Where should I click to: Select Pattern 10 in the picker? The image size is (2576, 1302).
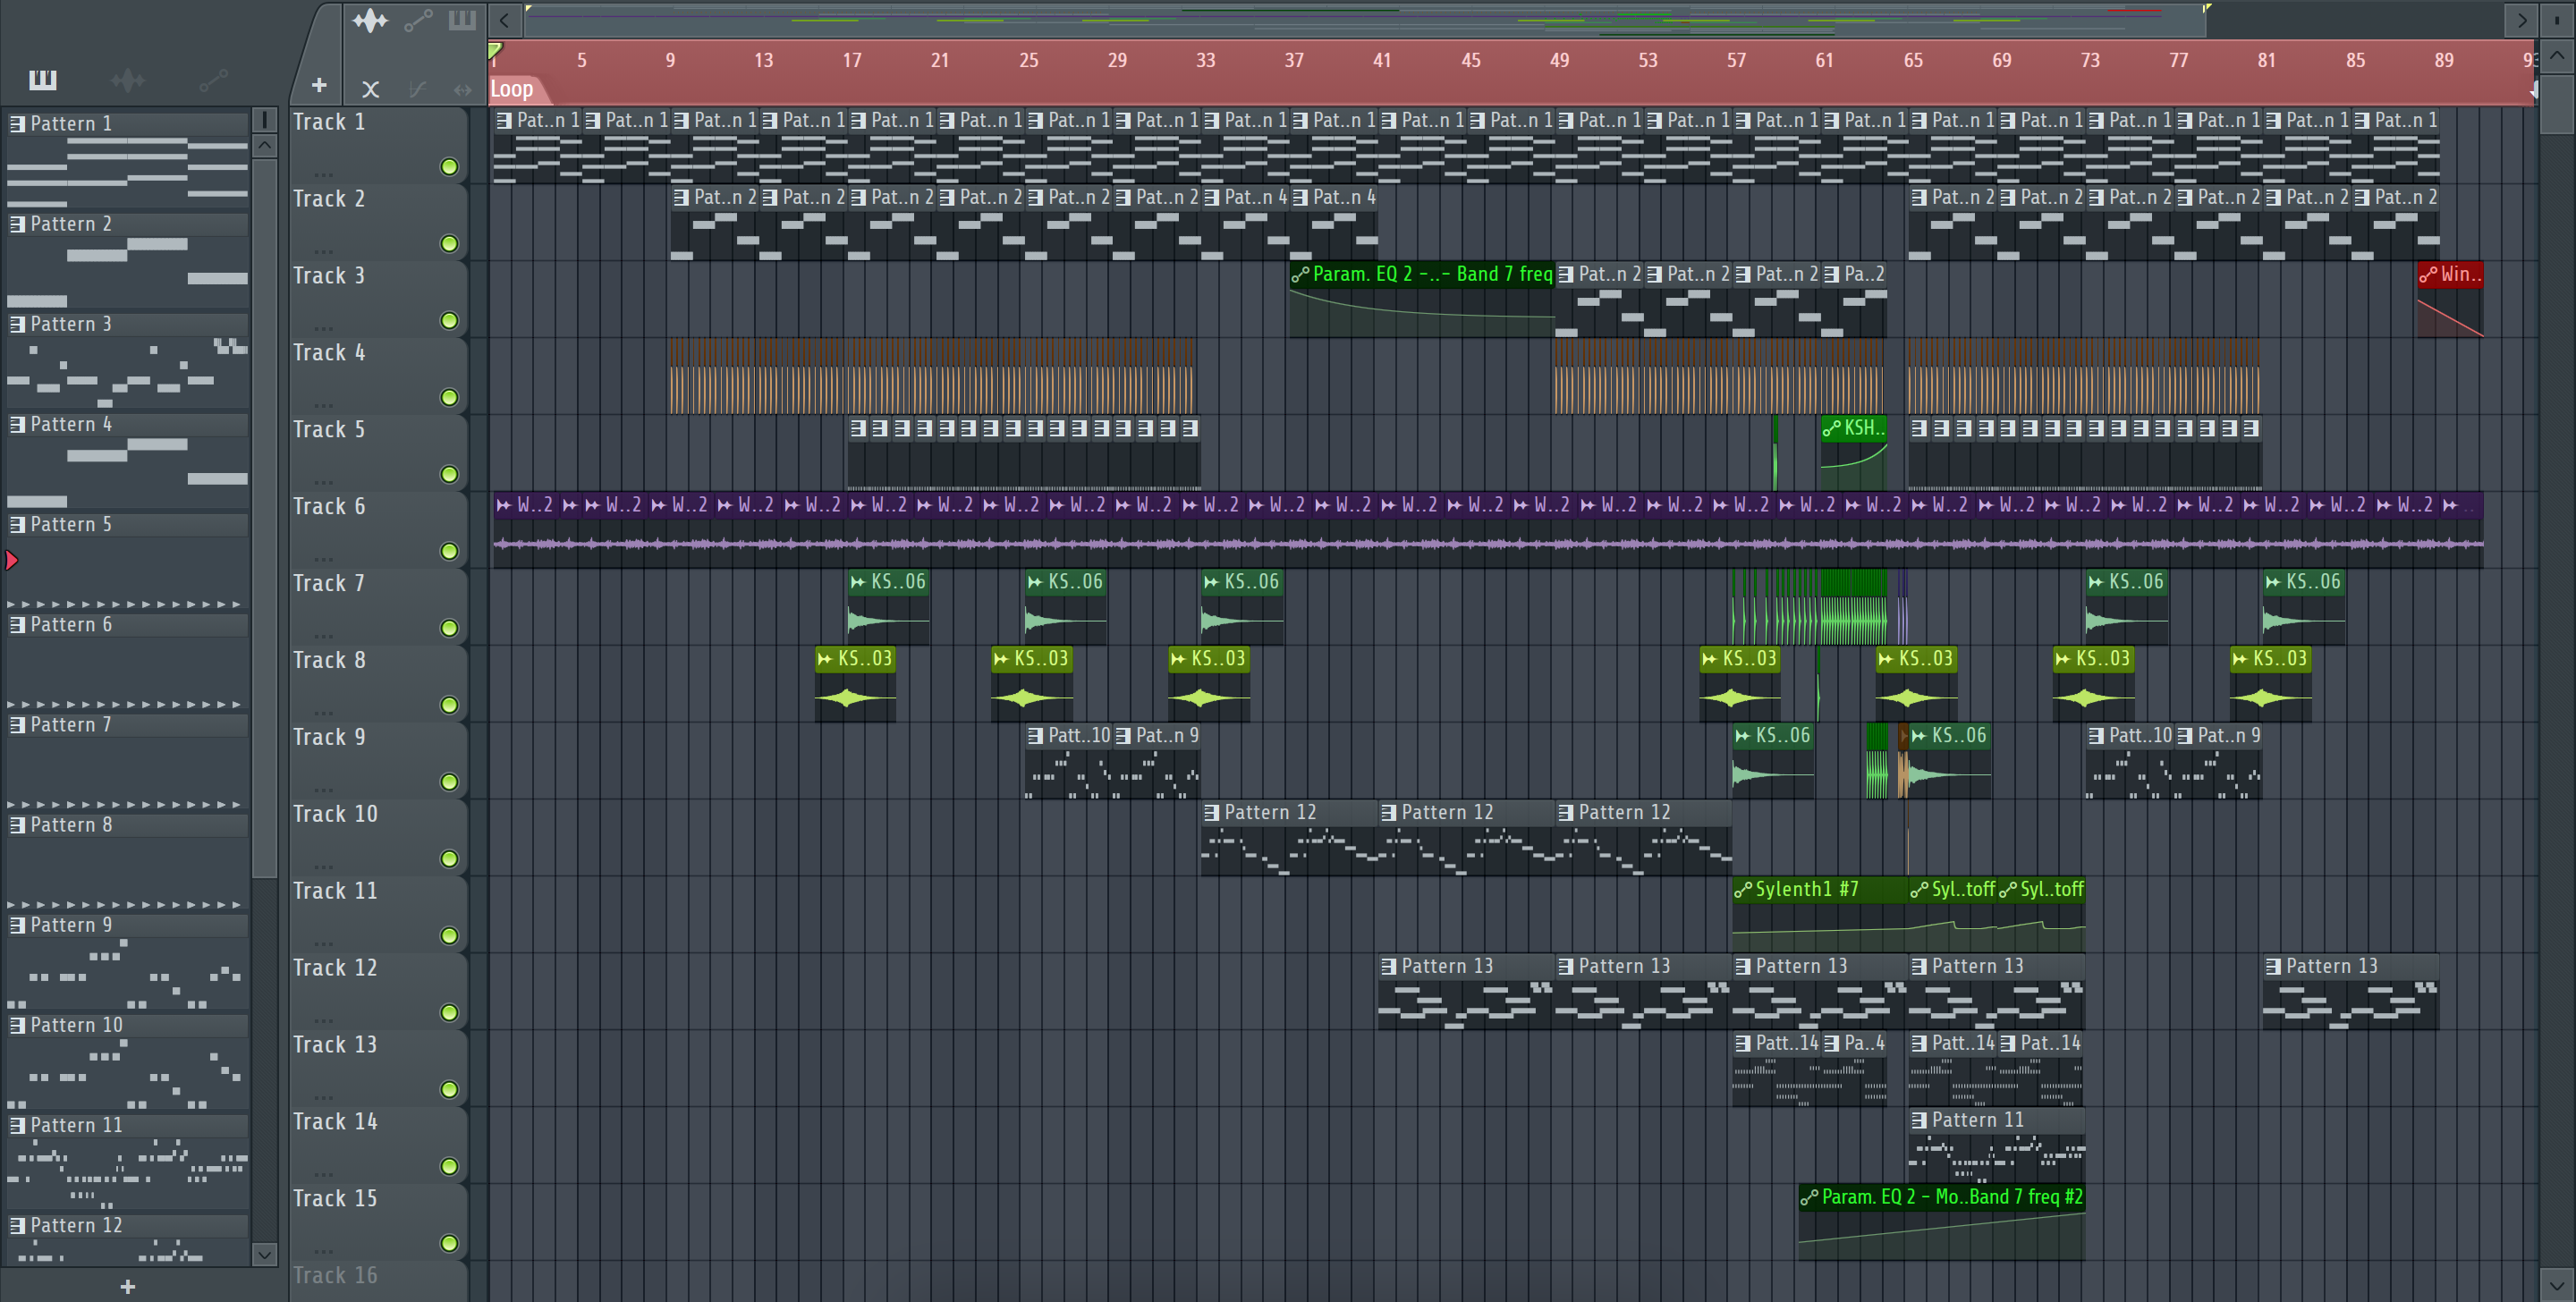(x=127, y=1025)
